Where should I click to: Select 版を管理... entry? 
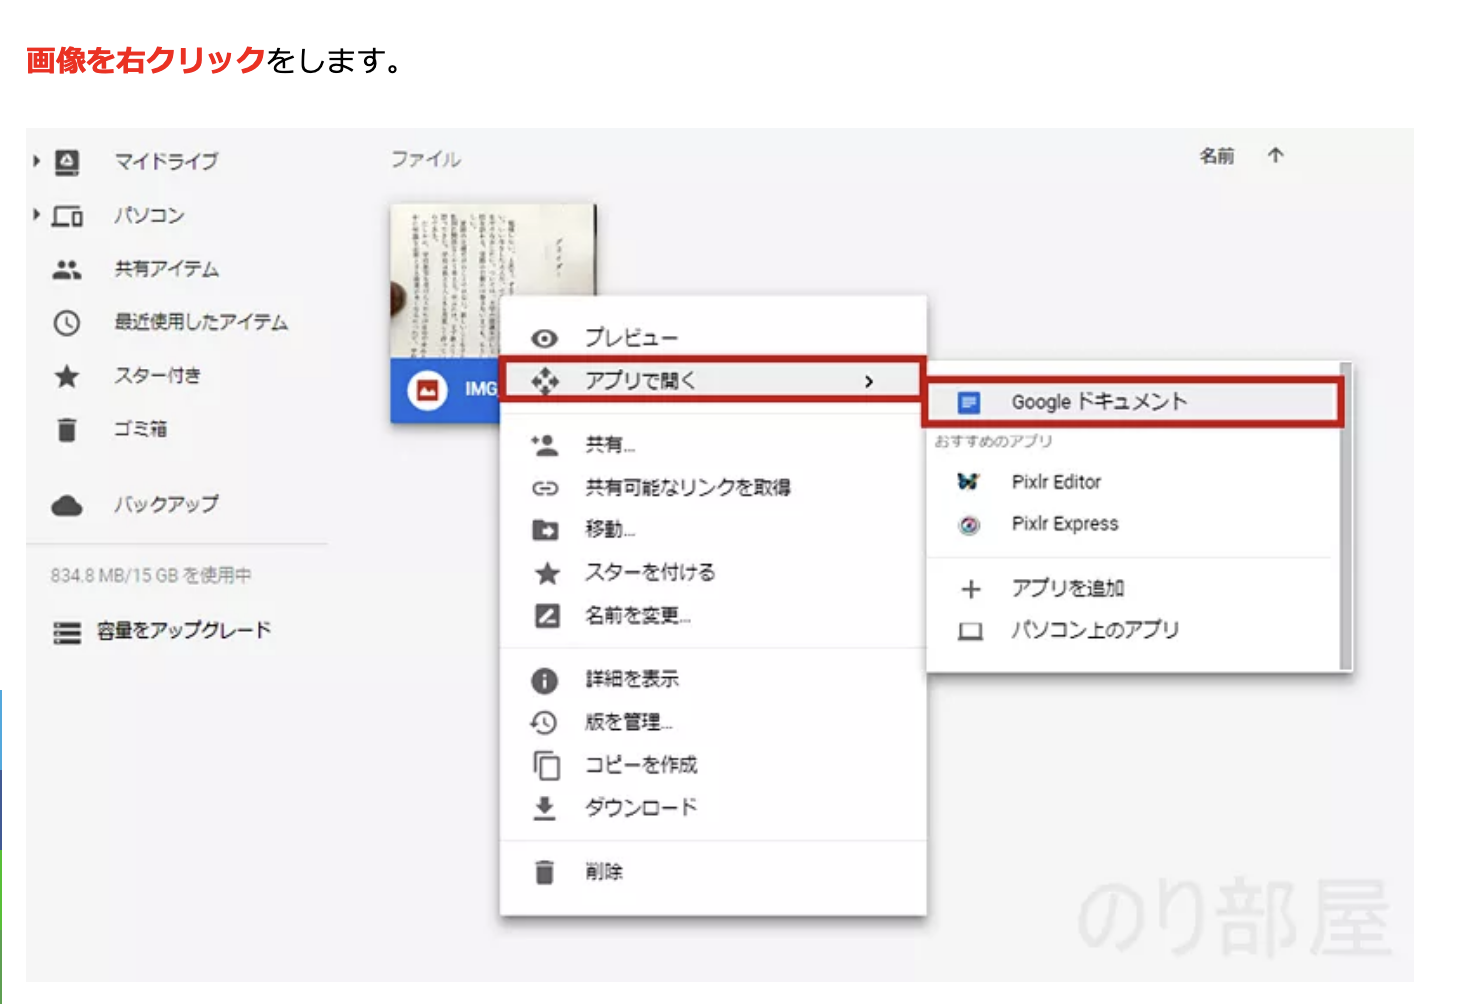tap(712, 722)
